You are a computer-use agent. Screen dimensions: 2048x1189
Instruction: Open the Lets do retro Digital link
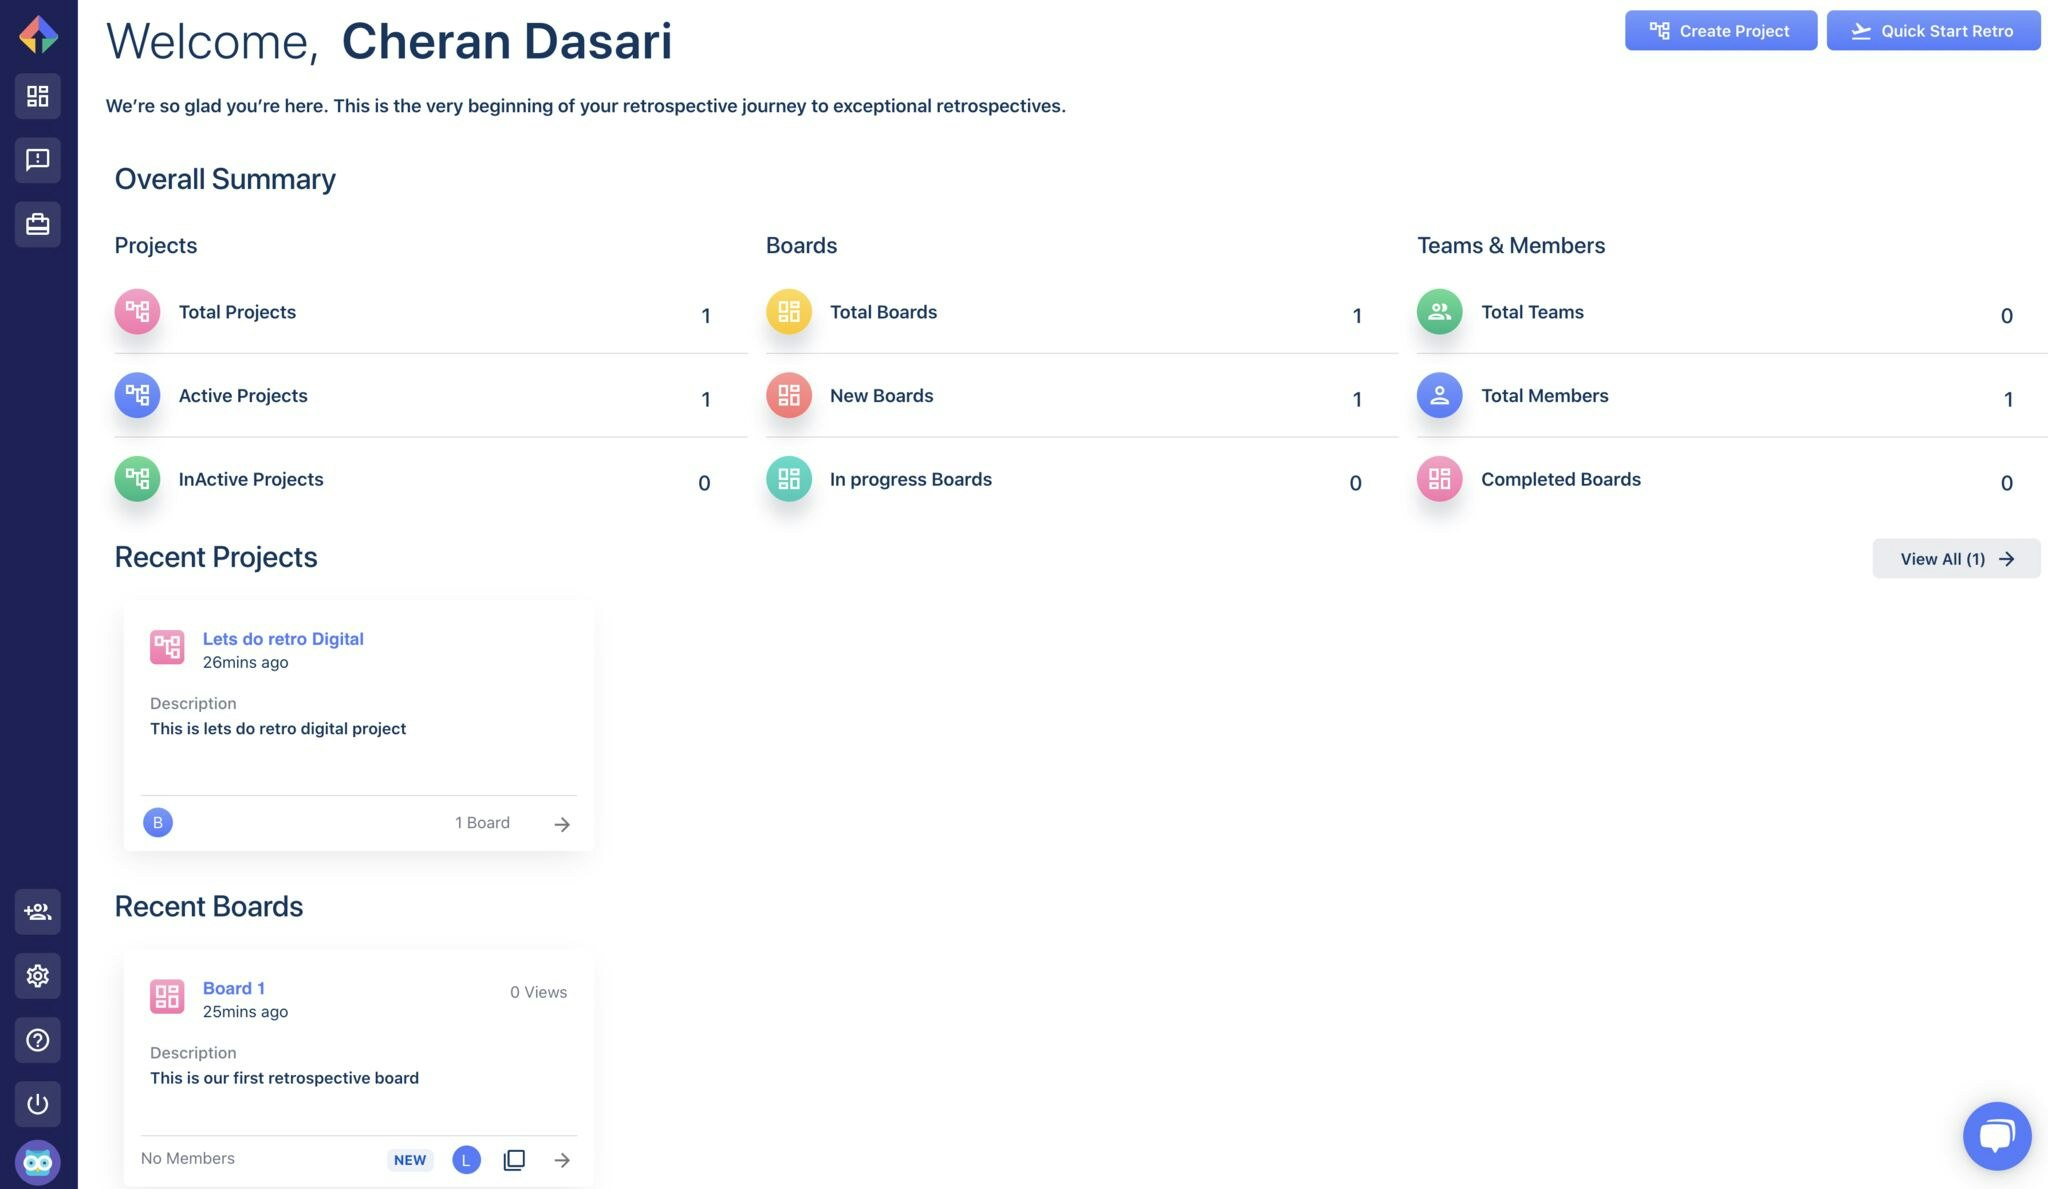click(283, 639)
